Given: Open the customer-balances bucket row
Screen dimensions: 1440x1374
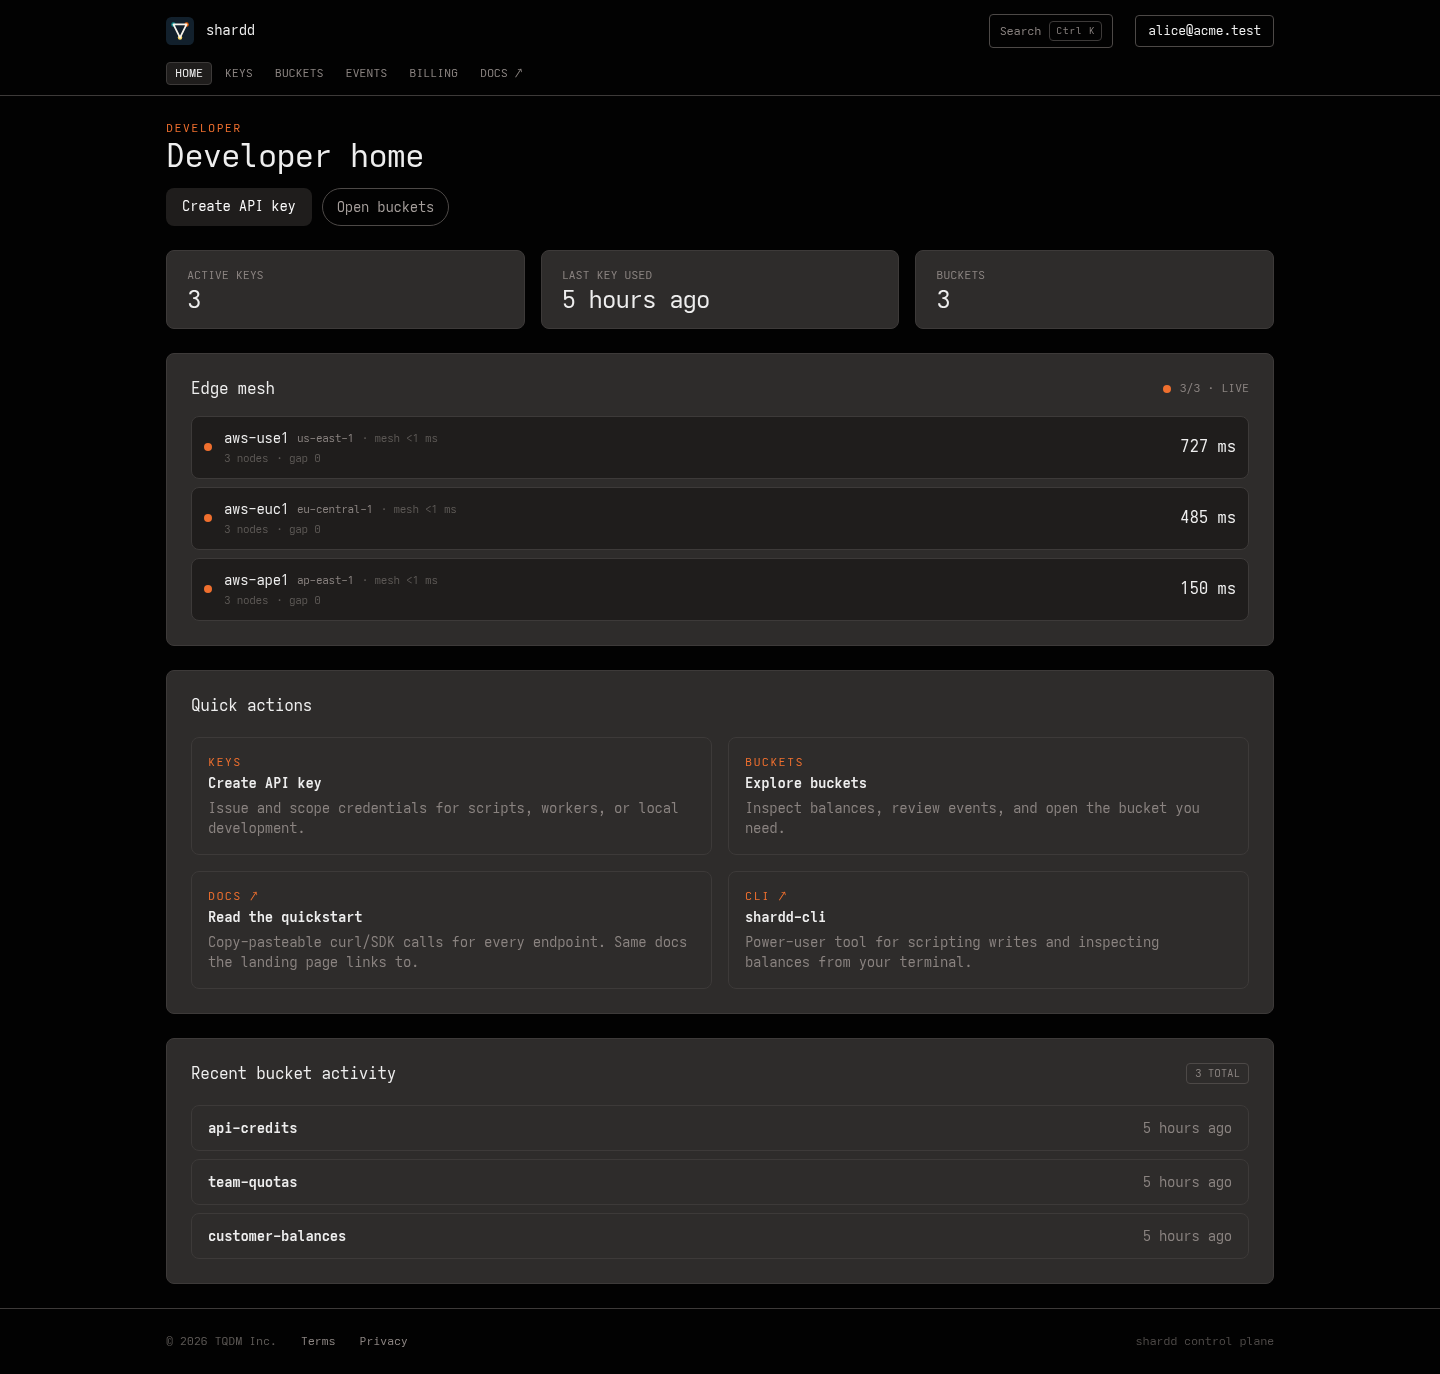Looking at the screenshot, I should point(720,1236).
